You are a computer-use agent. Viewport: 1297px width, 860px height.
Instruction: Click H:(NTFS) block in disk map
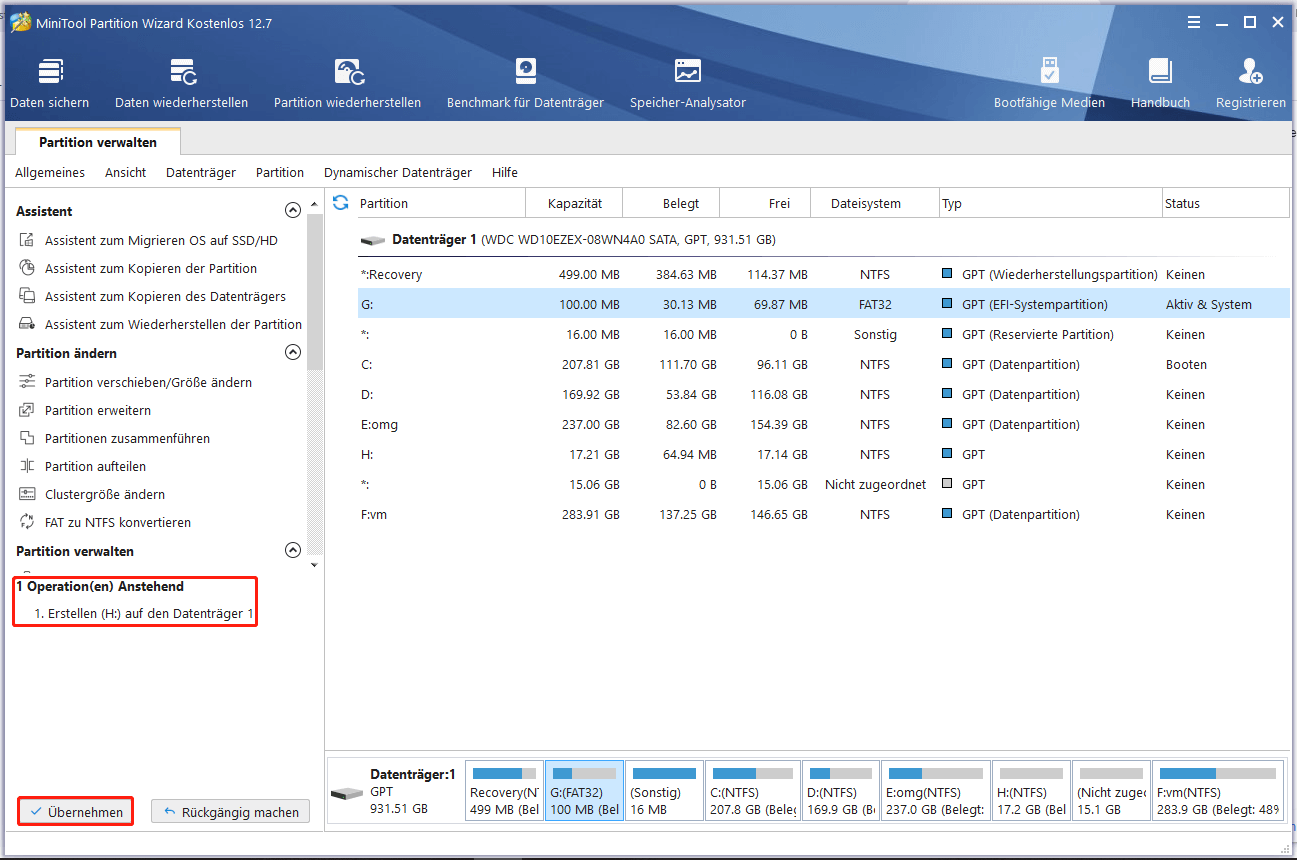point(1031,791)
